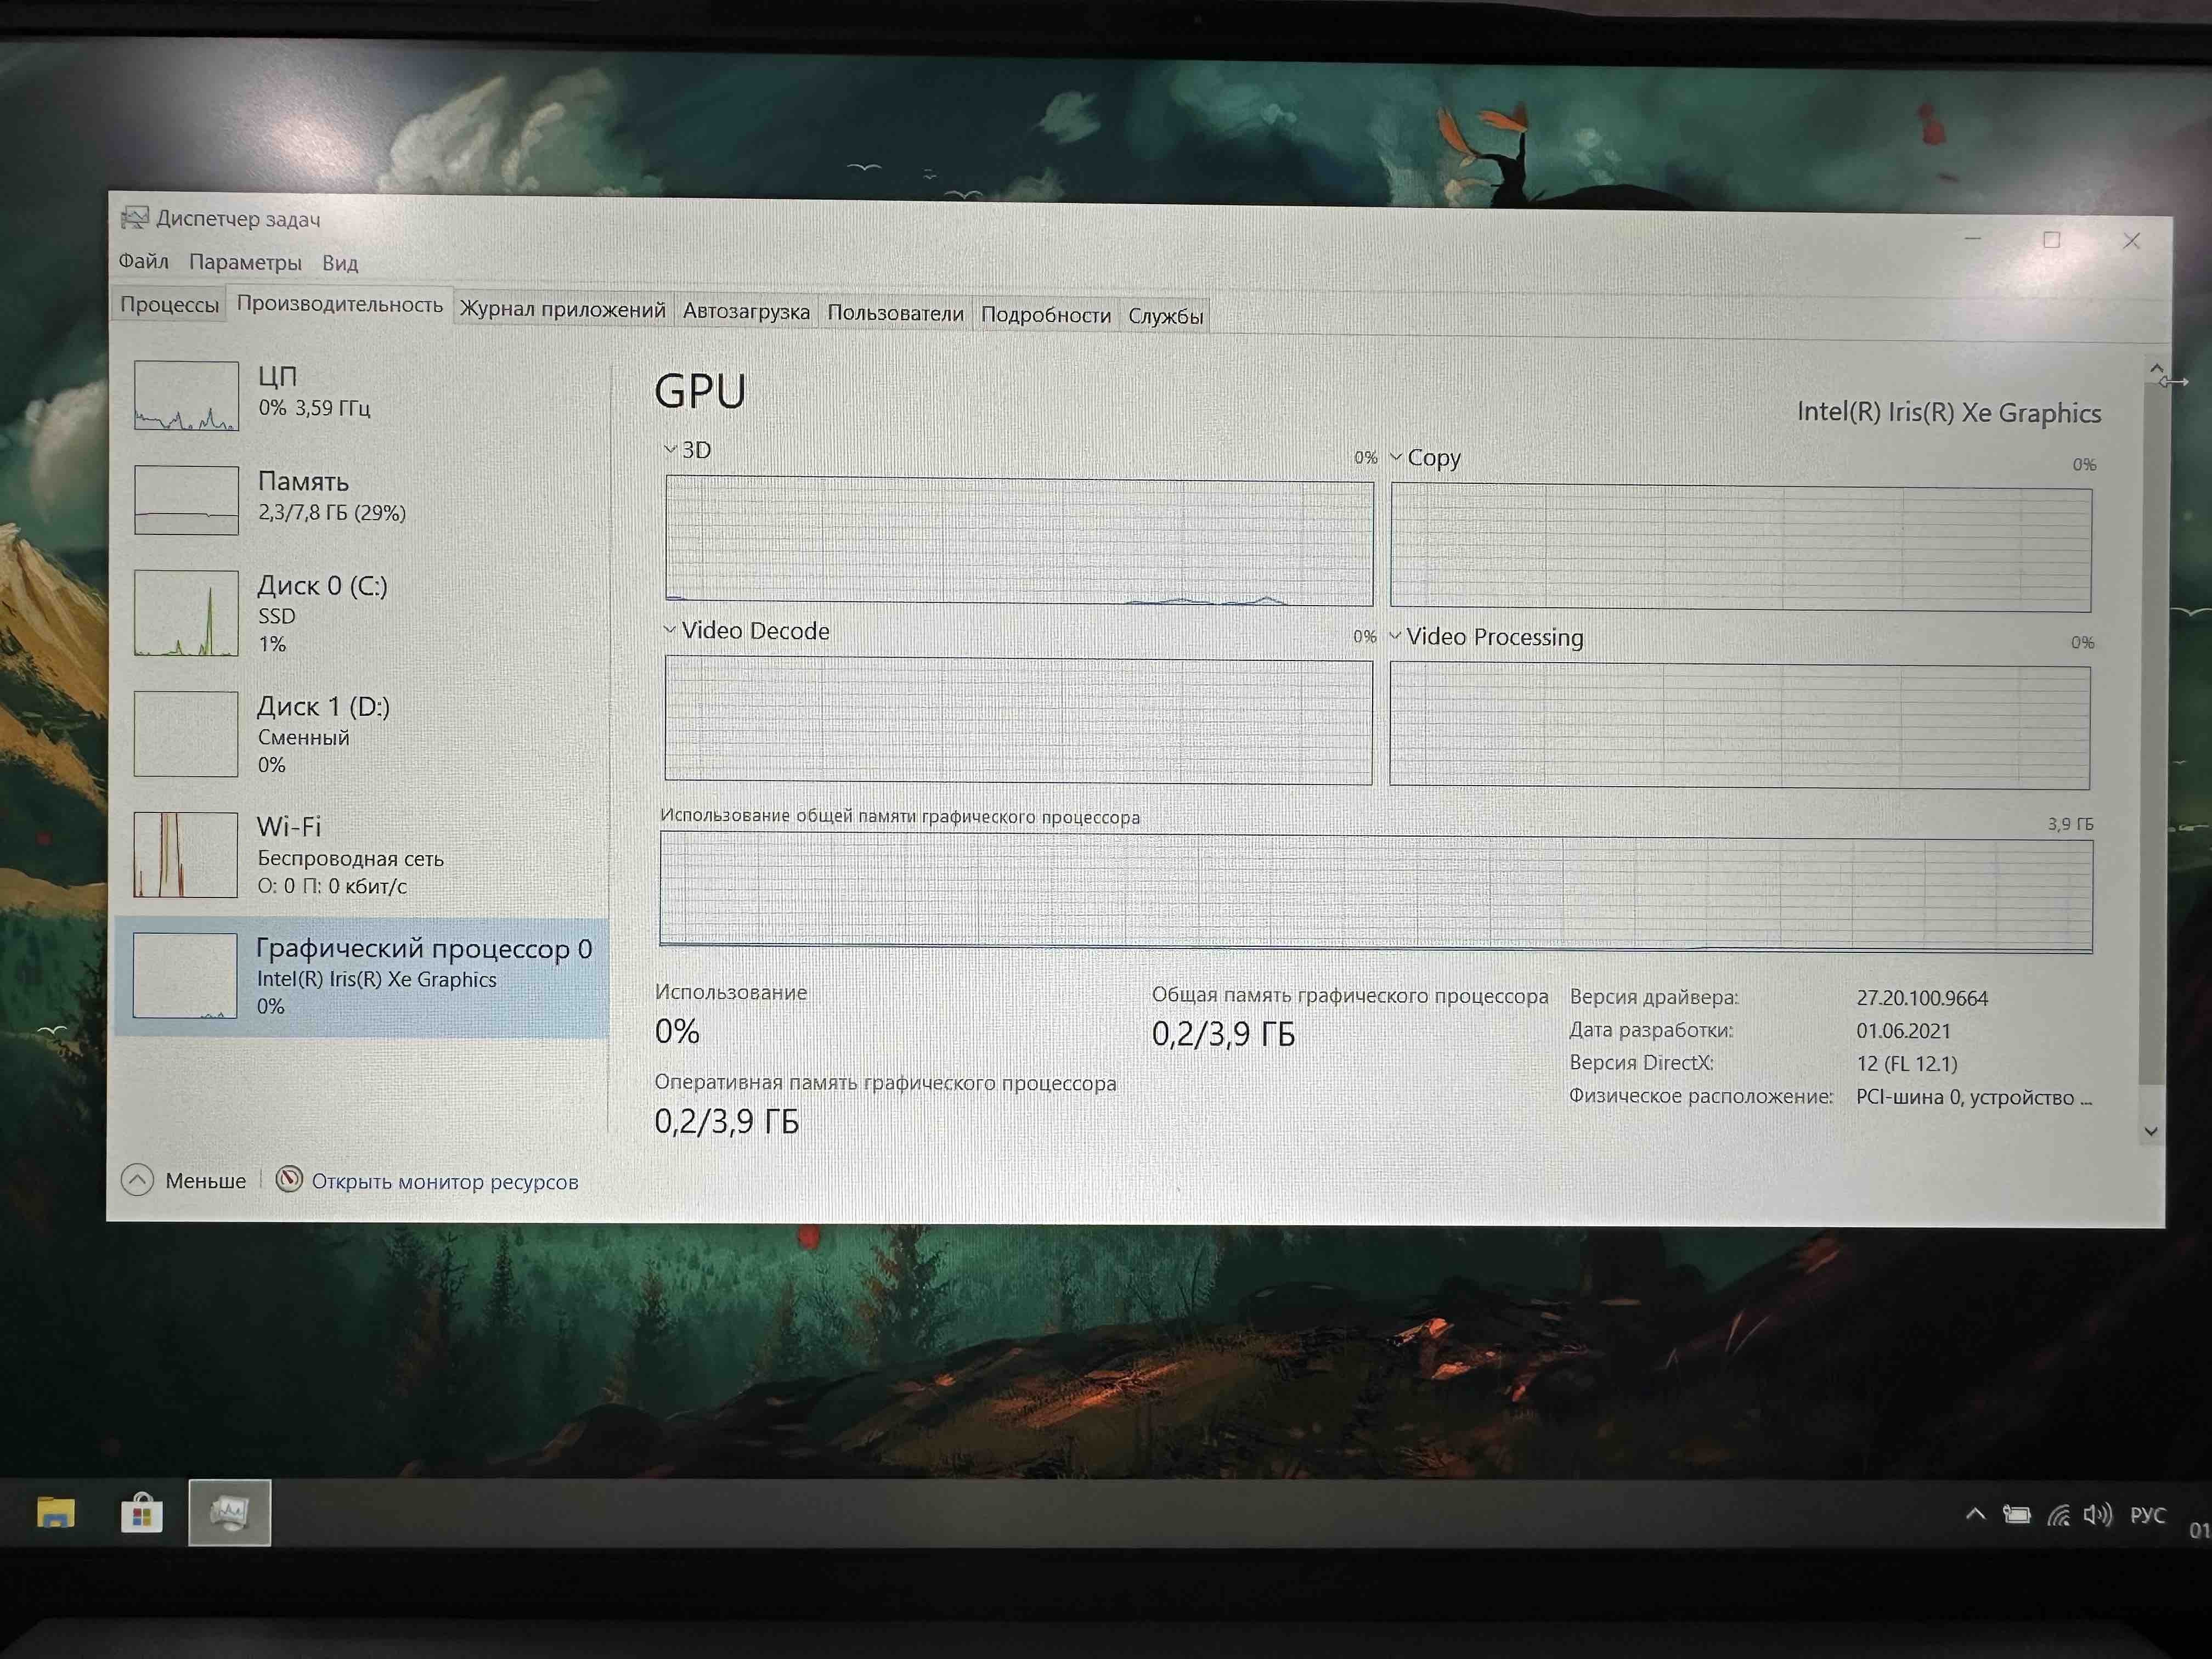Select the Производительность tab
The image size is (2212, 1659).
click(x=339, y=304)
